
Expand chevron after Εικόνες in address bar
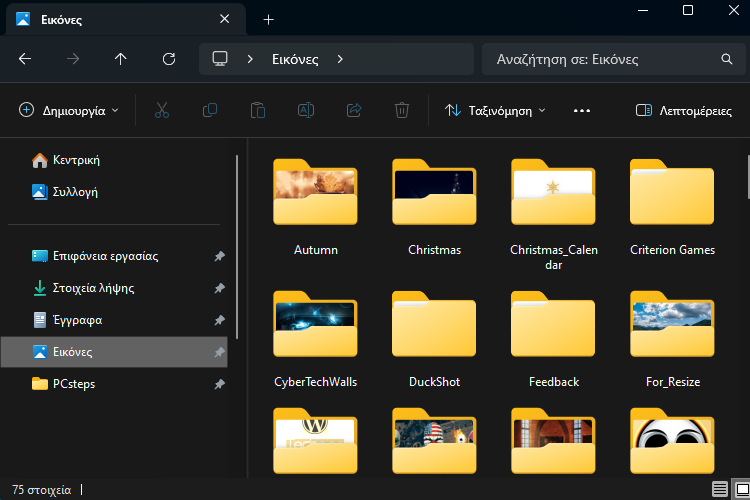[x=340, y=59]
